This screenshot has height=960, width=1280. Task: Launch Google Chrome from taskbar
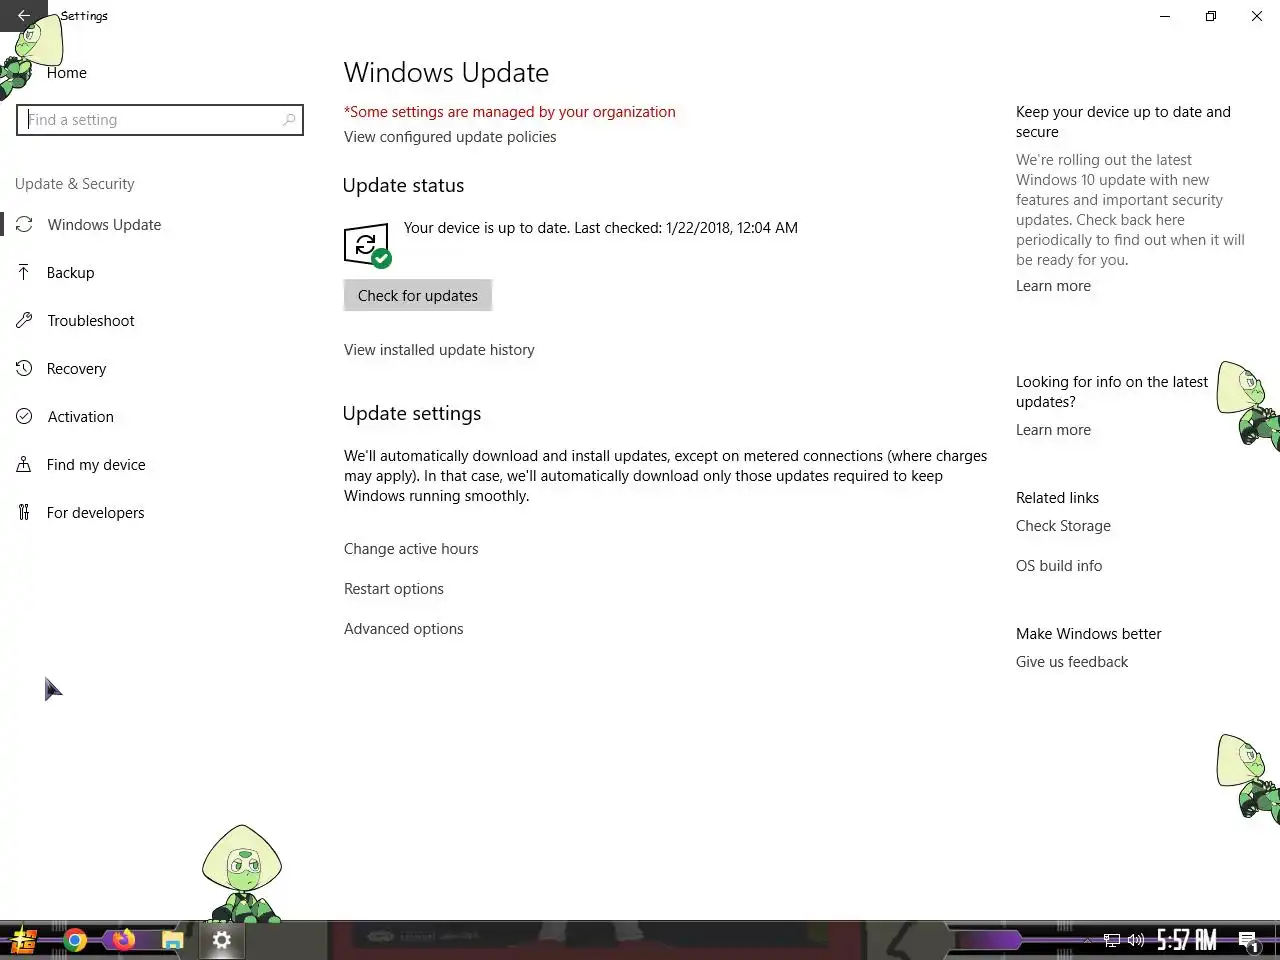75,940
